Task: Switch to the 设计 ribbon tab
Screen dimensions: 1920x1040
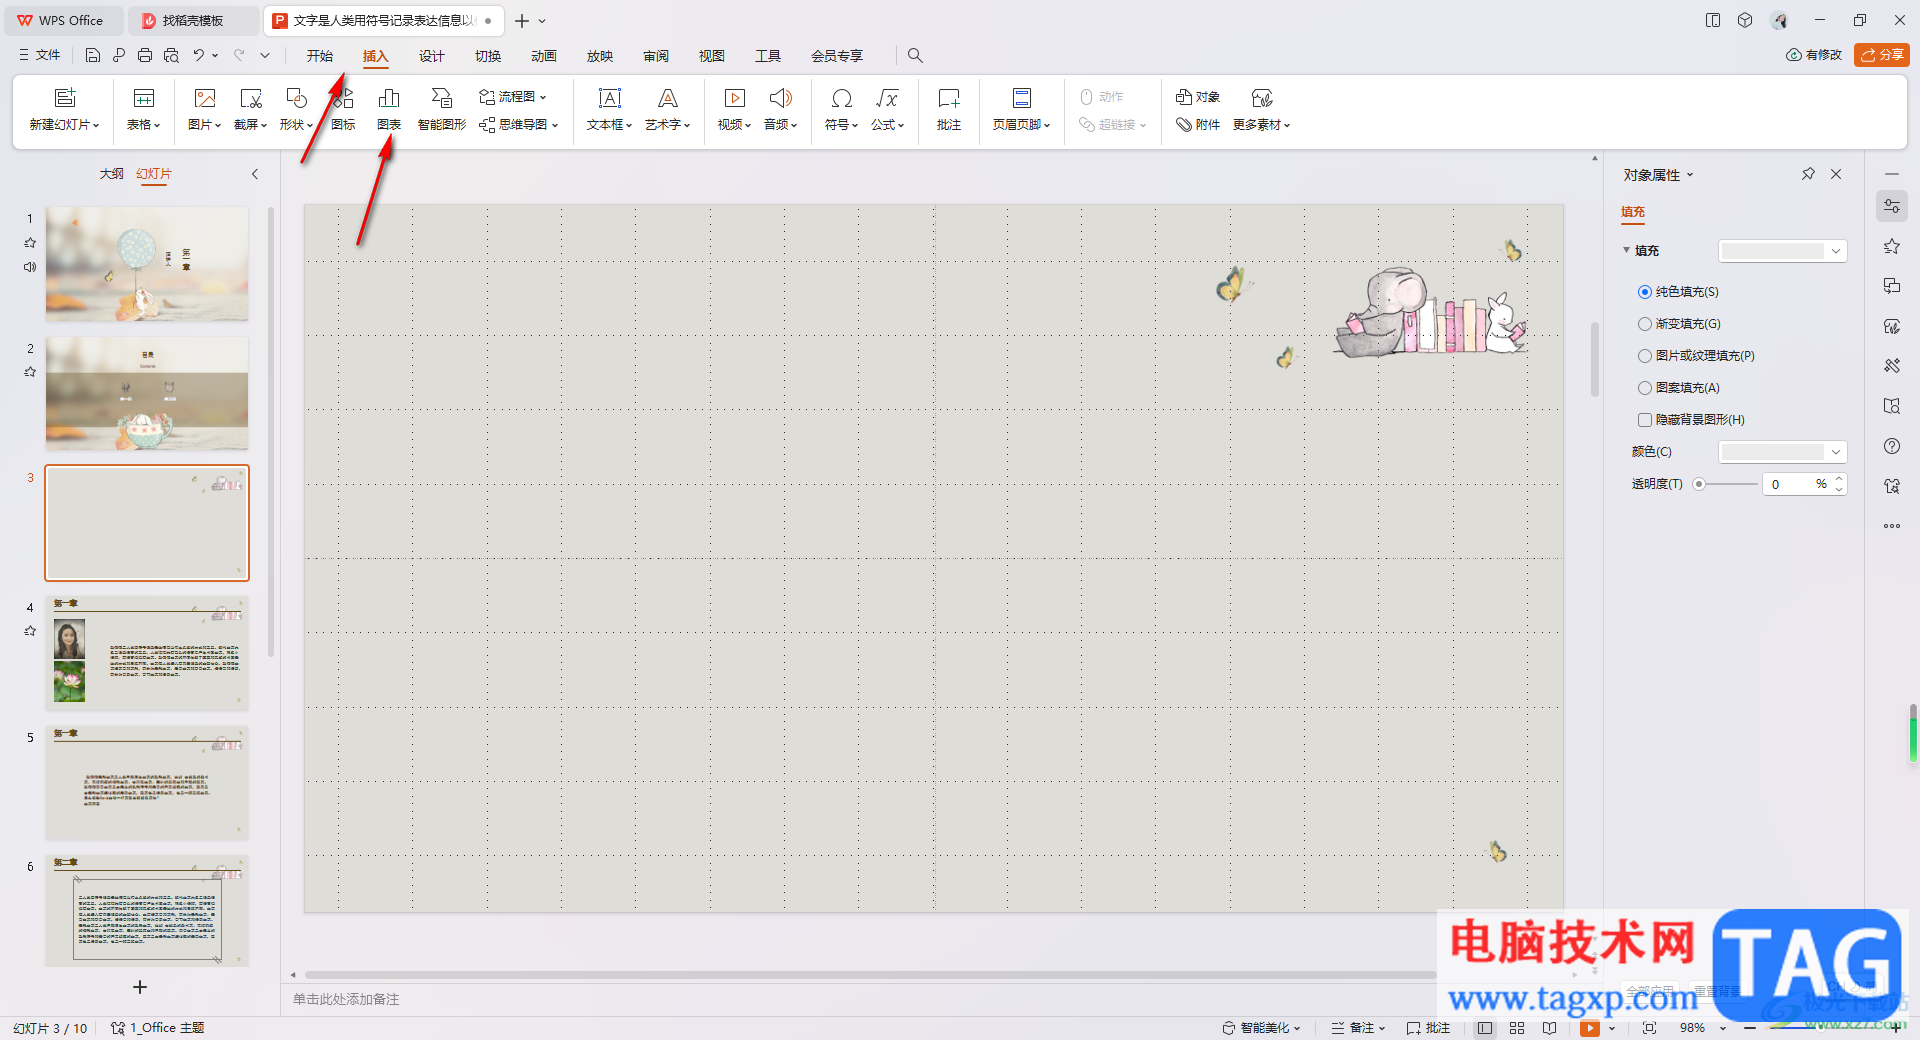Action: 431,56
